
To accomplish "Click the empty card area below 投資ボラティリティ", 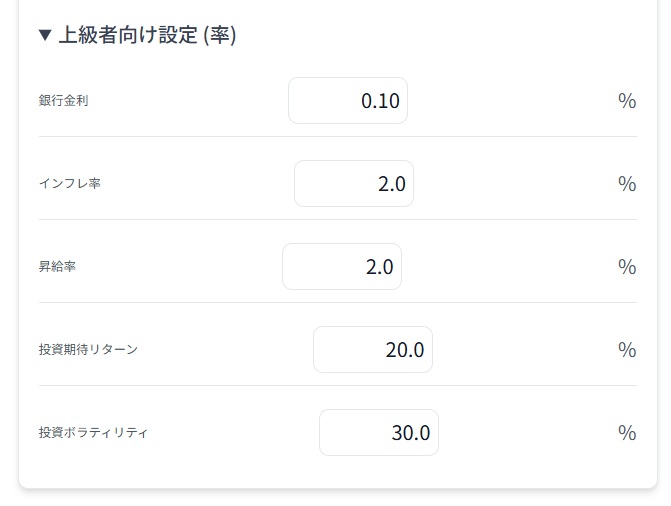I will [x=338, y=472].
